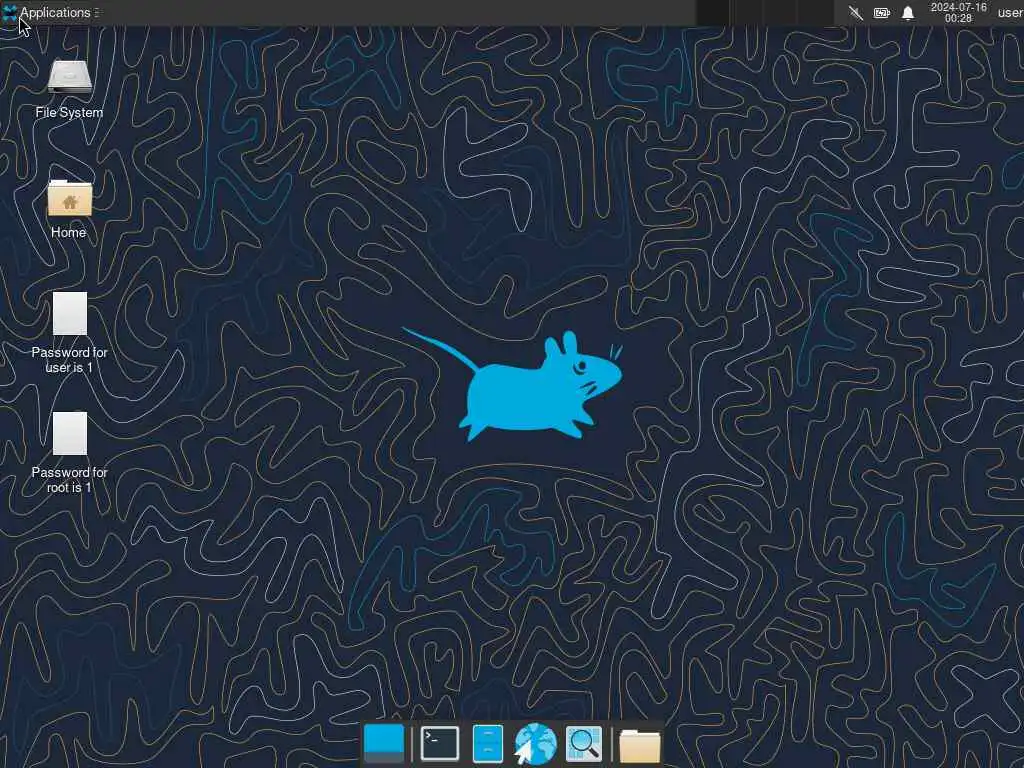
Task: Click the clock showing 2024-07-16 00:28
Action: point(958,12)
